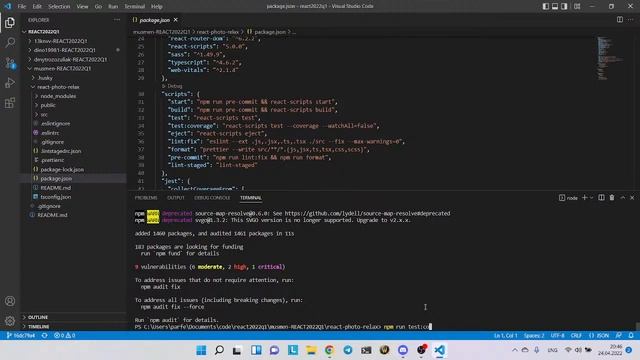The image size is (640, 360).
Task: Open the Explorer view in activity bar
Action: (x=10, y=22)
